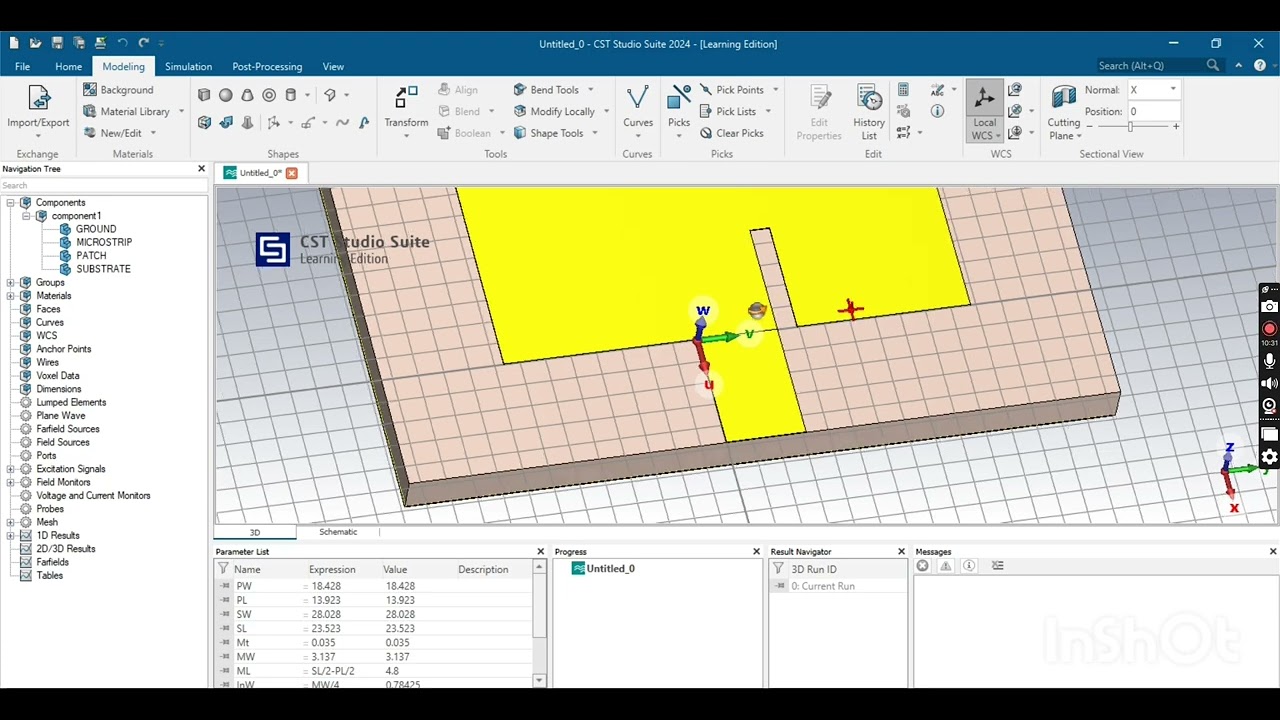
Task: Click the Position input field
Action: [x=1154, y=112]
